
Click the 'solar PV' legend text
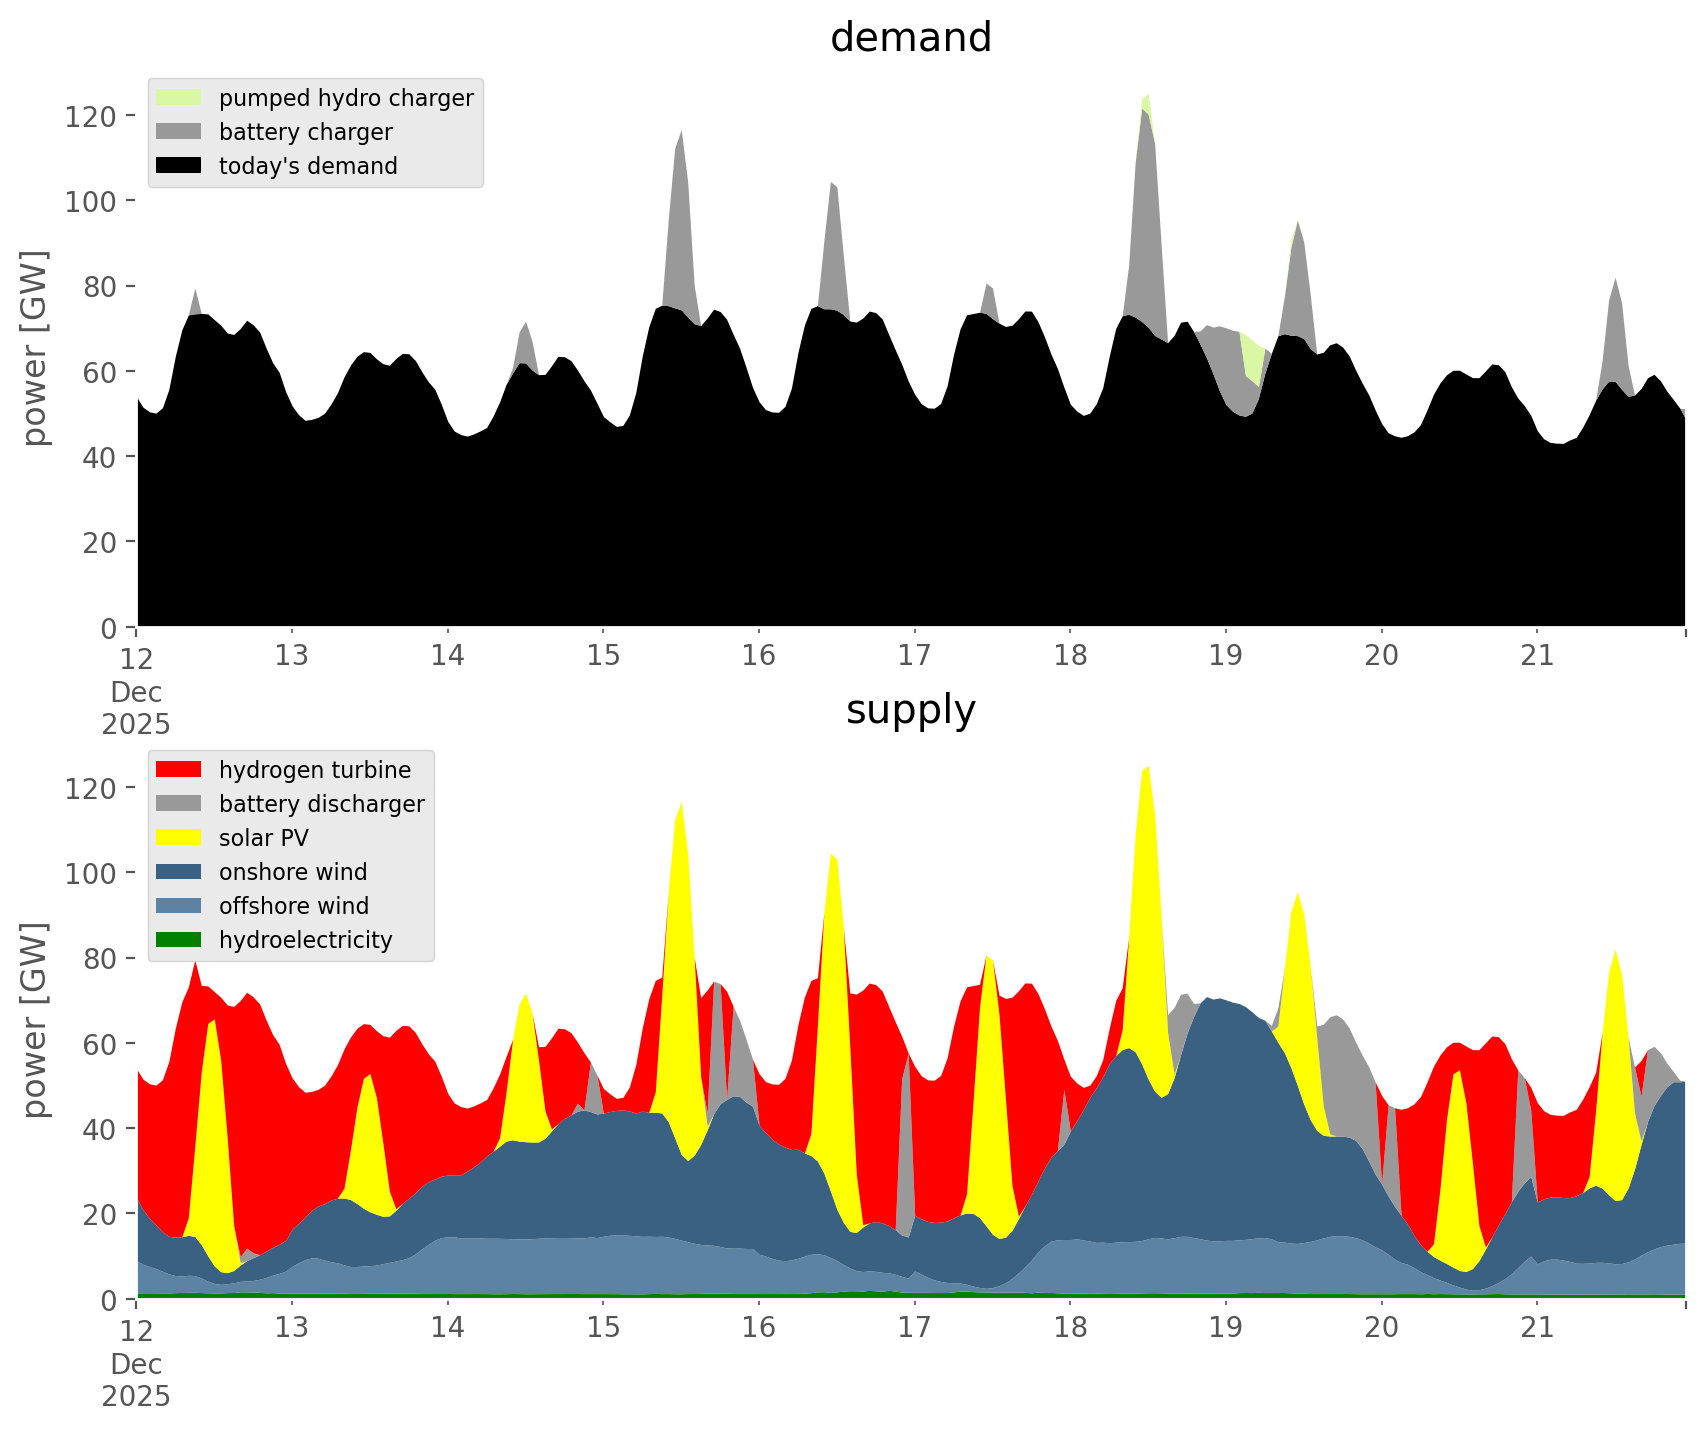pos(264,838)
